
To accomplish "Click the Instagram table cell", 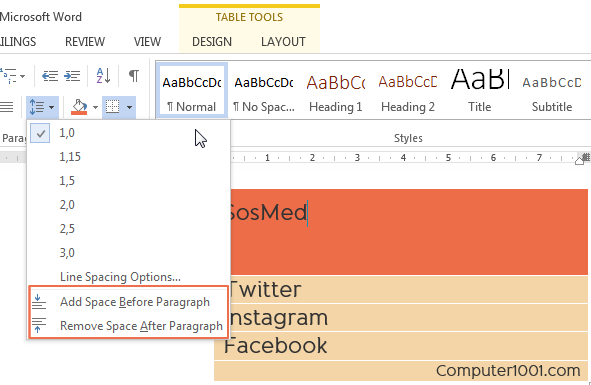I will pos(409,318).
